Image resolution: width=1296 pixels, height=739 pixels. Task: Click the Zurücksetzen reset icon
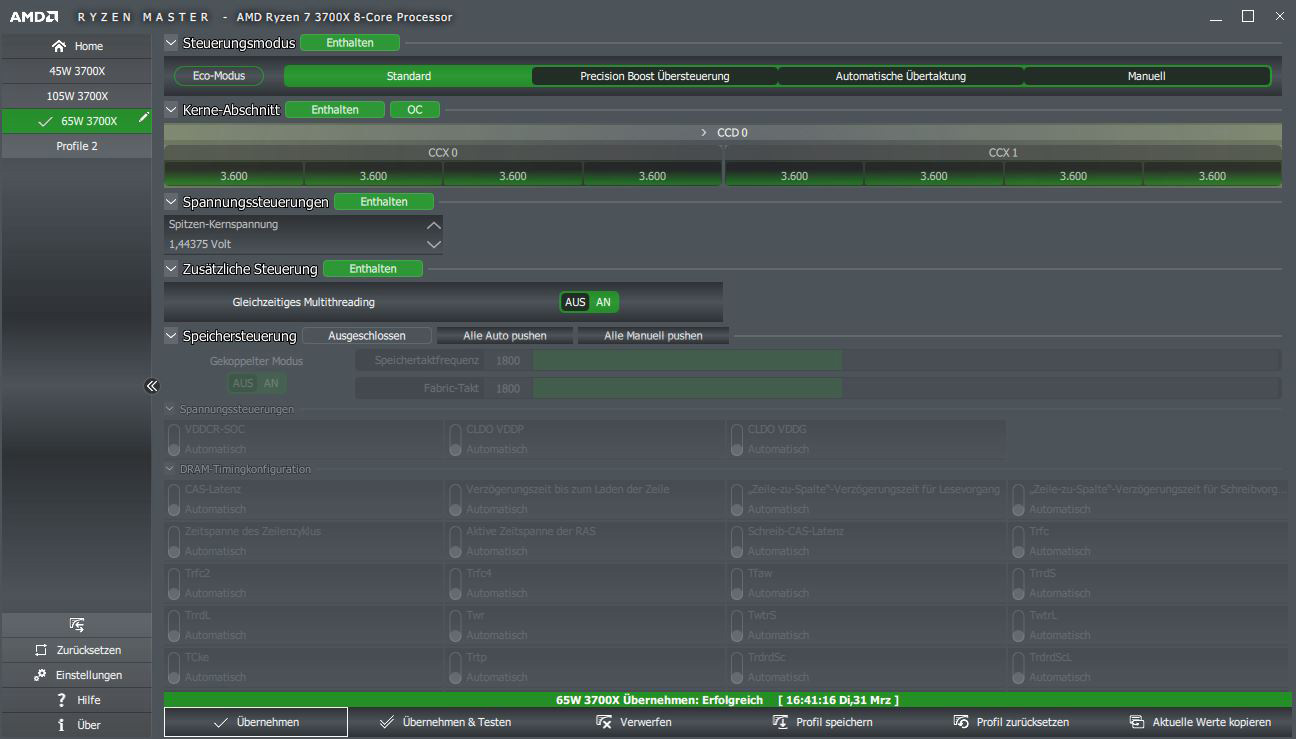coord(41,650)
